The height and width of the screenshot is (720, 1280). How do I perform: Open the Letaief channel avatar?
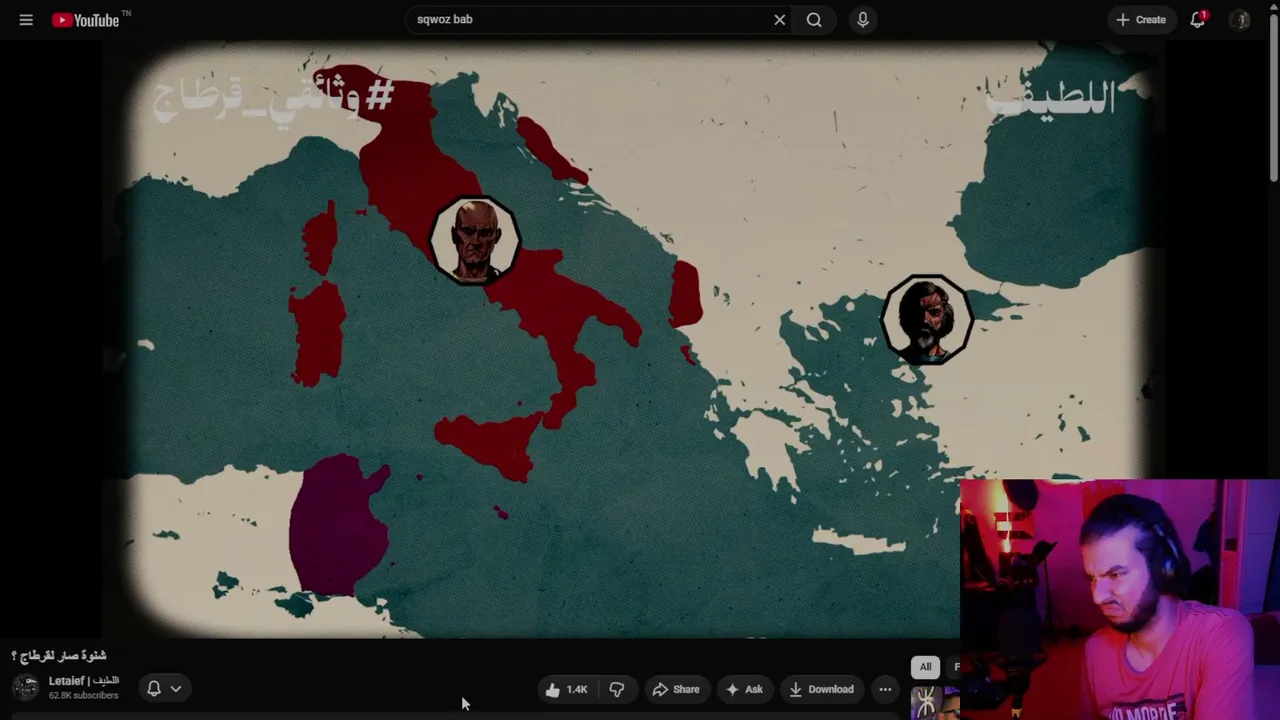coord(26,687)
